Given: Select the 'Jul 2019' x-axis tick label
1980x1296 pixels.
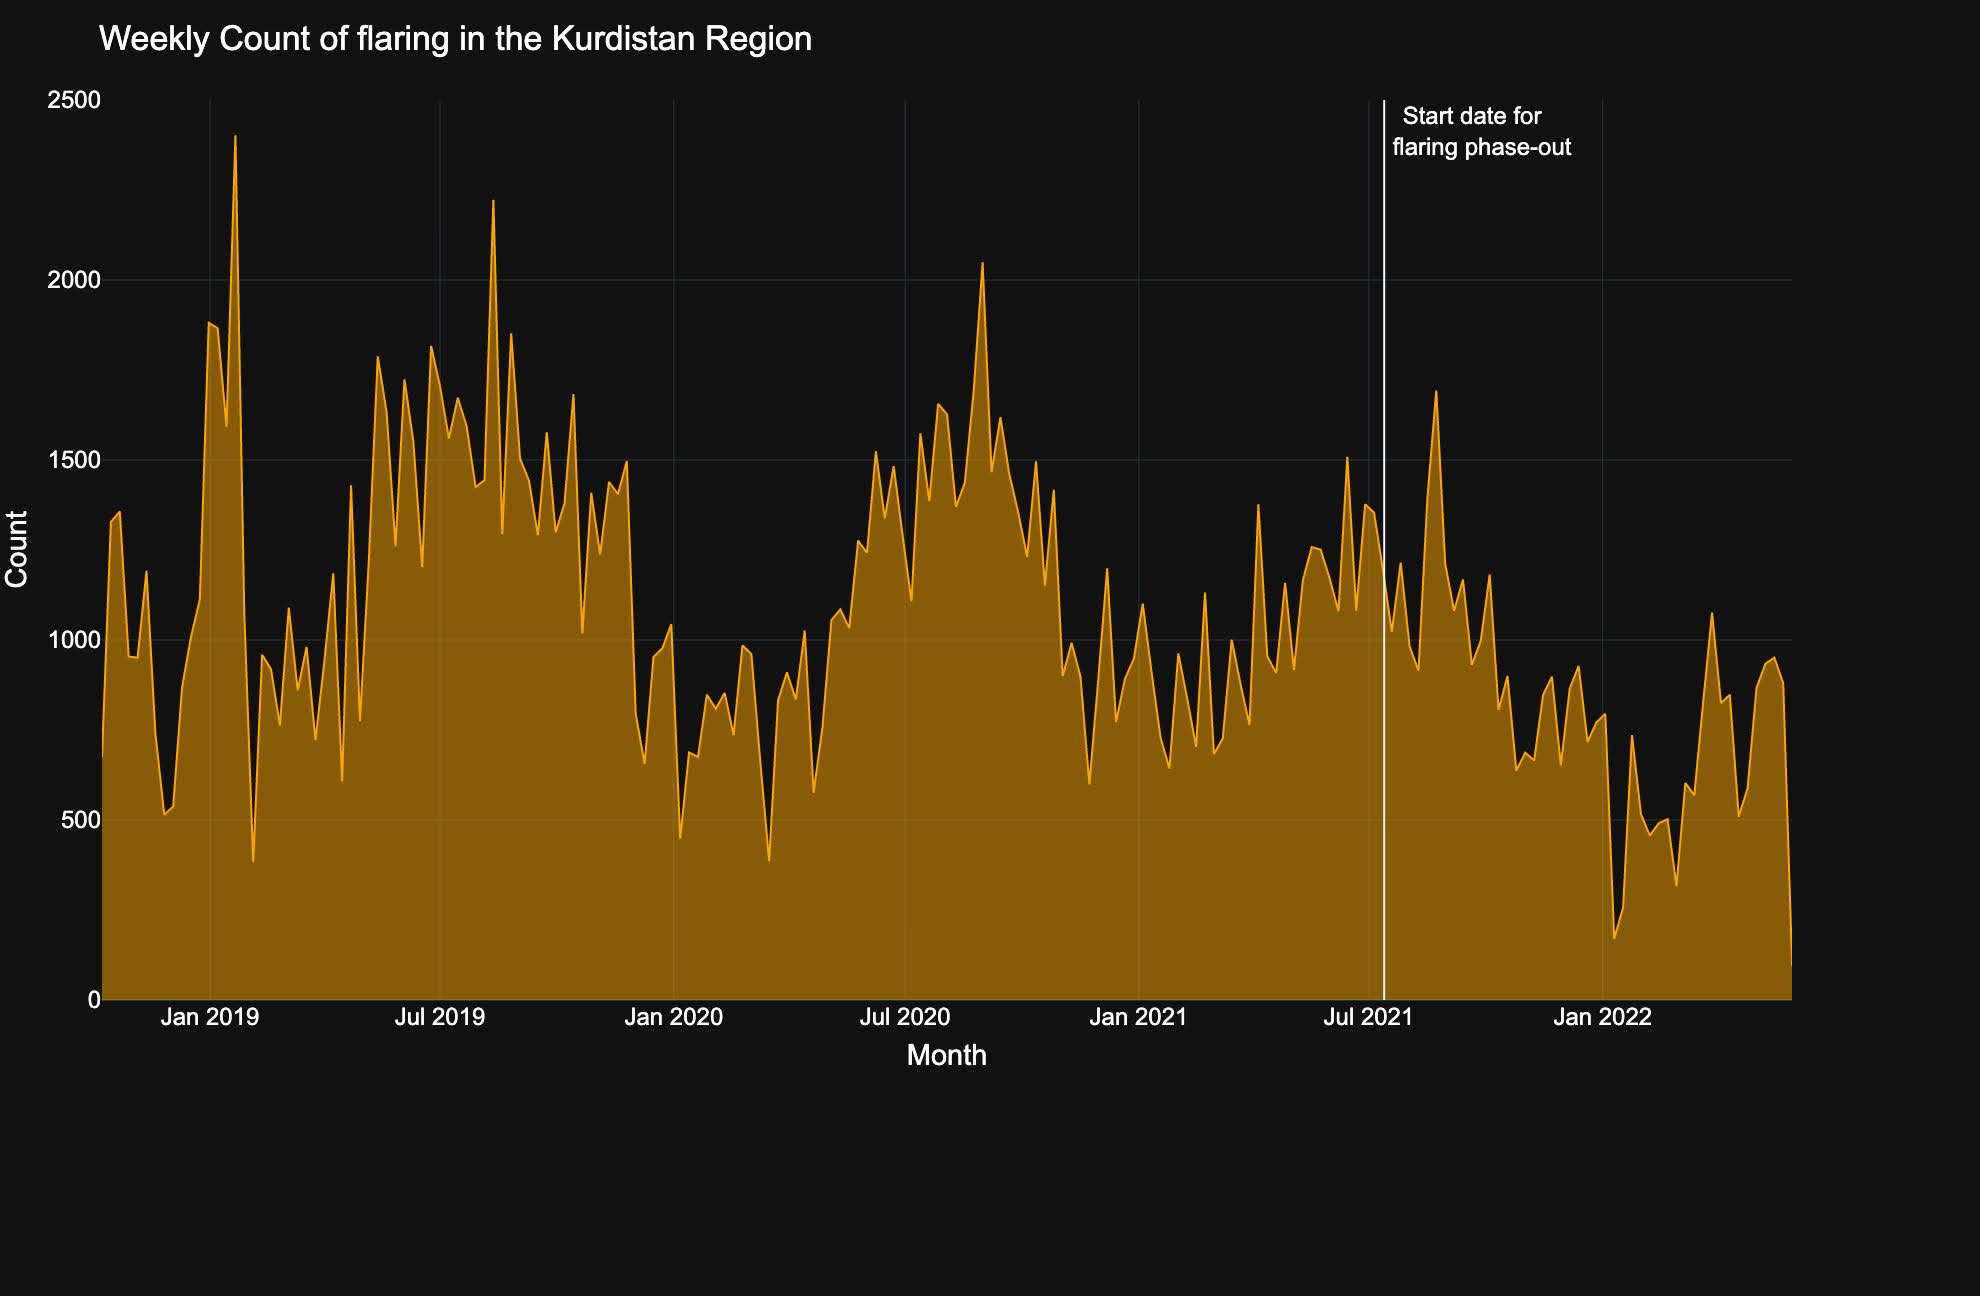Looking at the screenshot, I should click(440, 1018).
